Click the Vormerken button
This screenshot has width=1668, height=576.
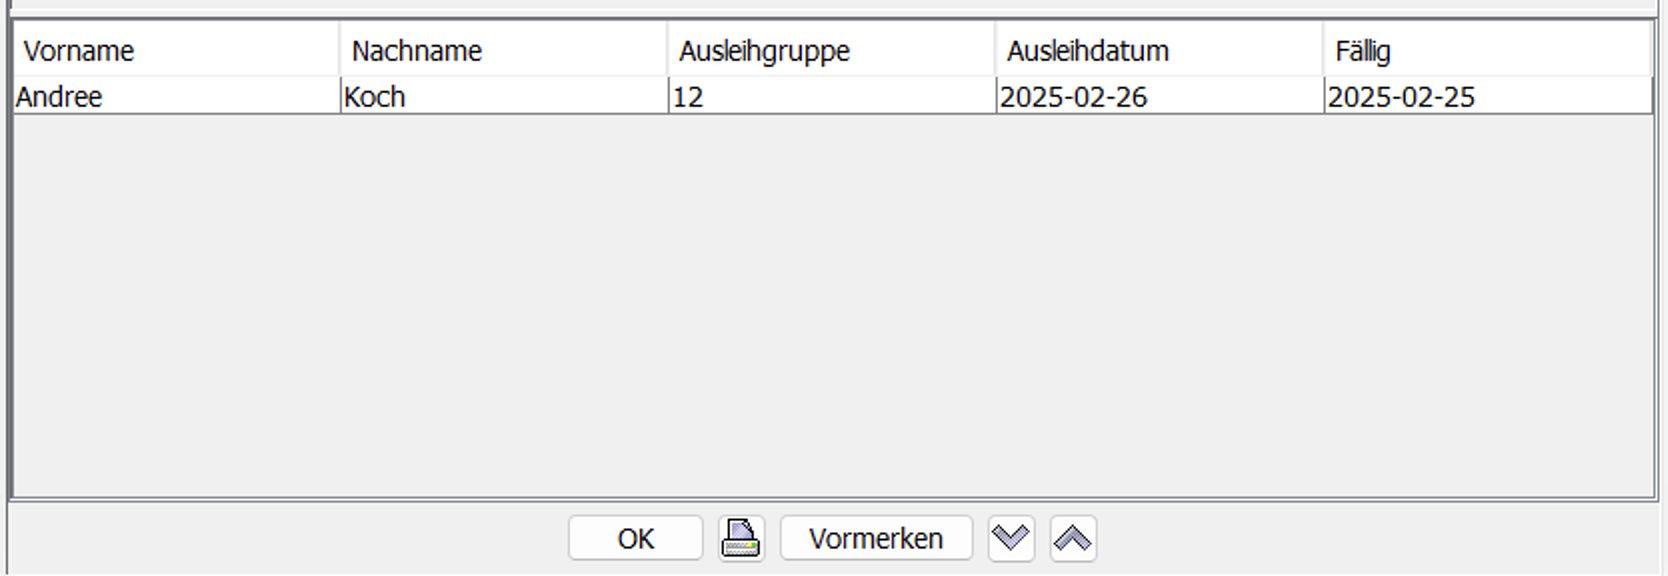876,538
